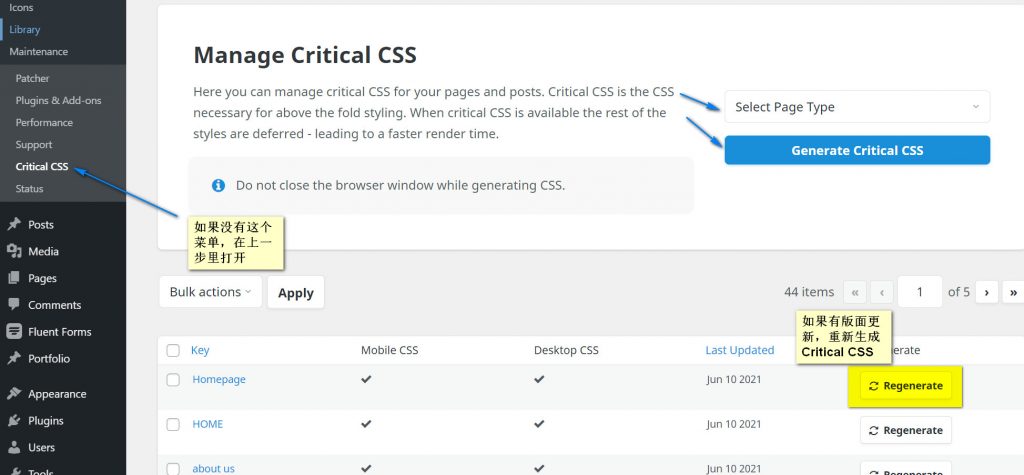Open the Select Page Type dropdown
The width and height of the screenshot is (1024, 475).
click(x=857, y=107)
